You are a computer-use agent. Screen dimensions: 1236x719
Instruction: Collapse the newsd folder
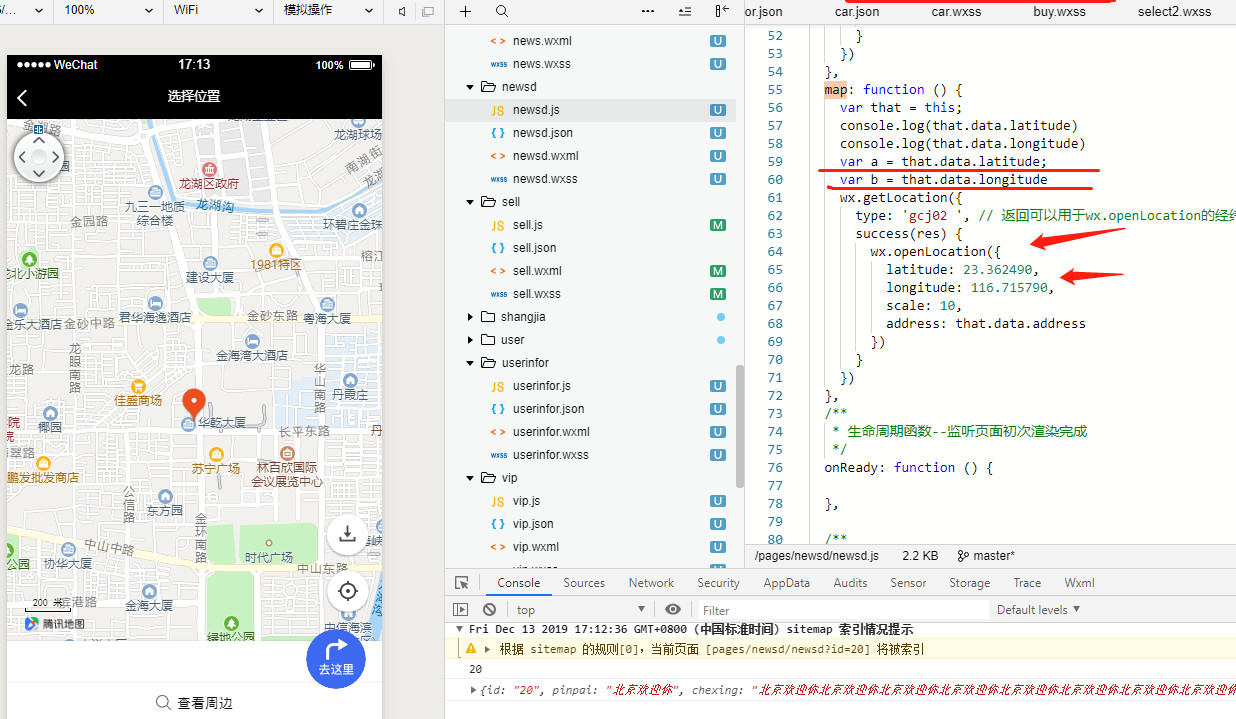pyautogui.click(x=470, y=87)
